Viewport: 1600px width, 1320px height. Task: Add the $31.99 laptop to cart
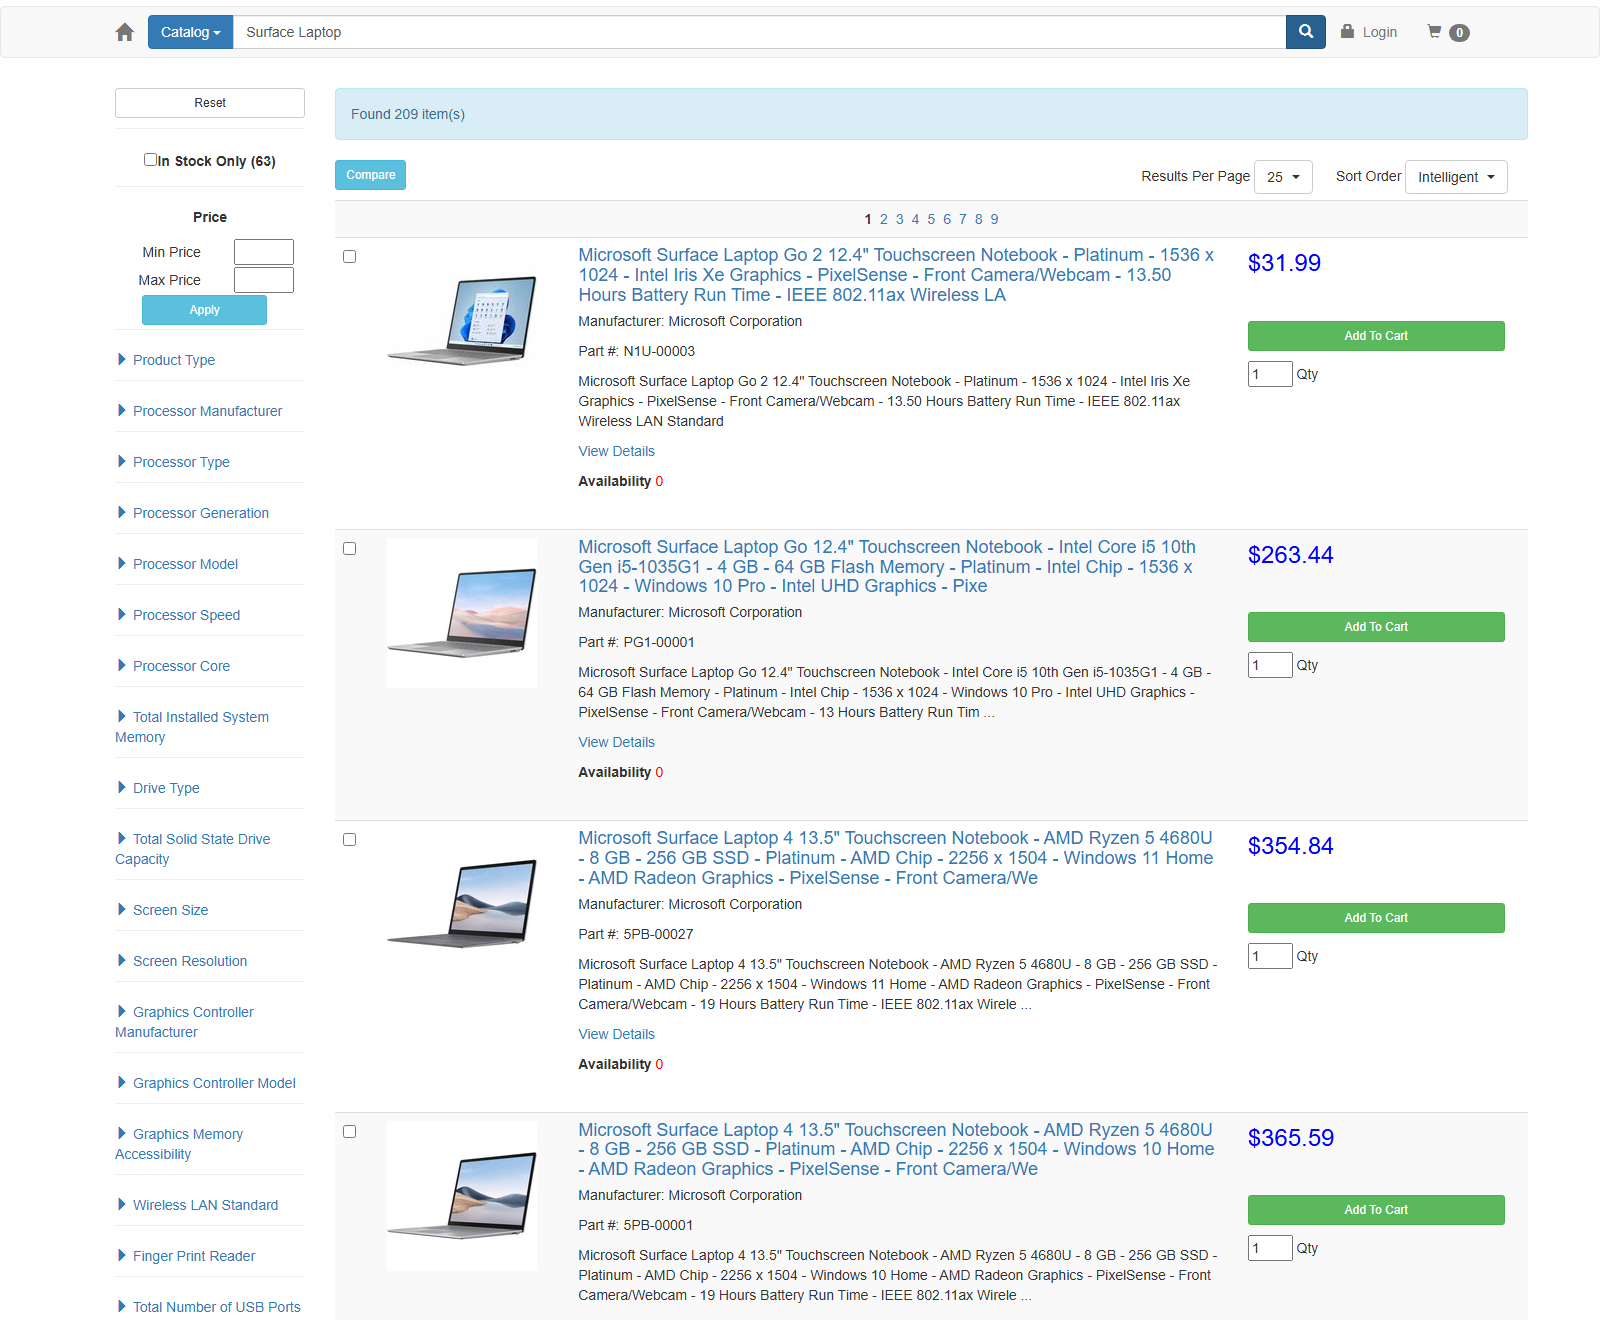coord(1376,336)
